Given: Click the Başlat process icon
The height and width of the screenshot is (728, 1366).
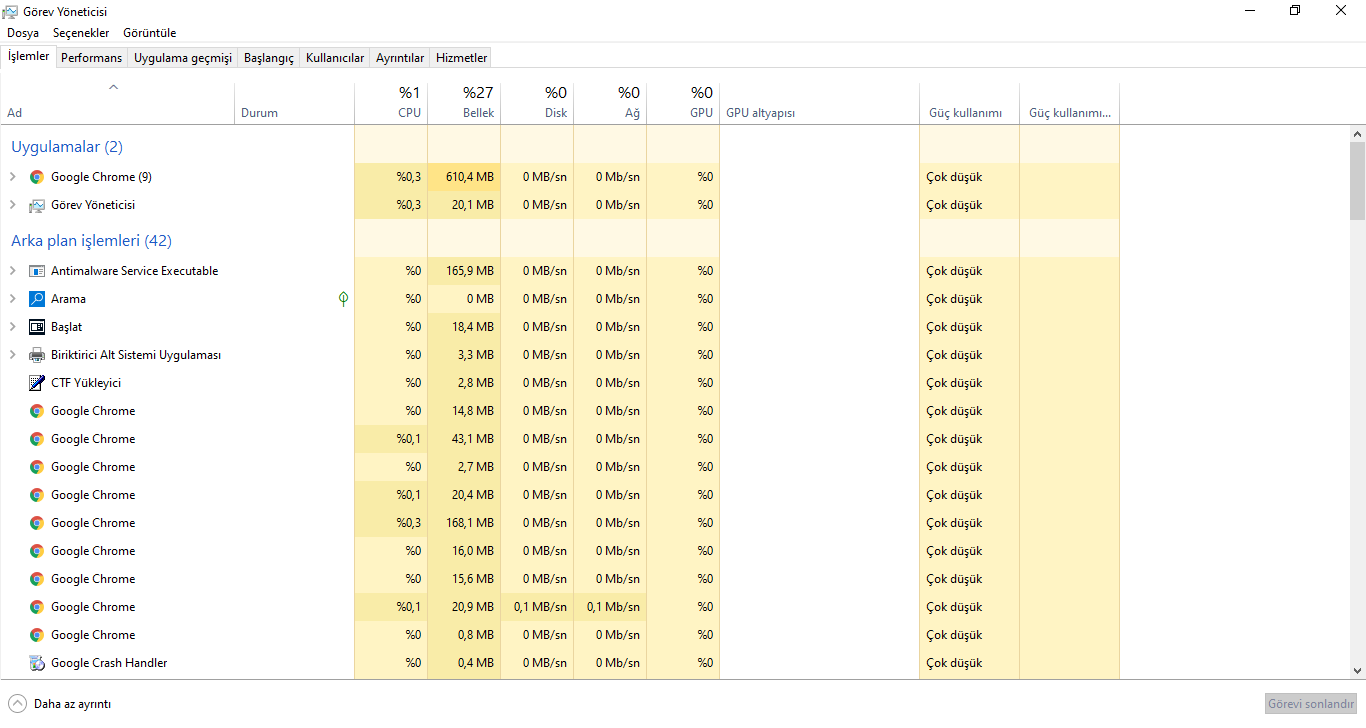Looking at the screenshot, I should (x=37, y=327).
